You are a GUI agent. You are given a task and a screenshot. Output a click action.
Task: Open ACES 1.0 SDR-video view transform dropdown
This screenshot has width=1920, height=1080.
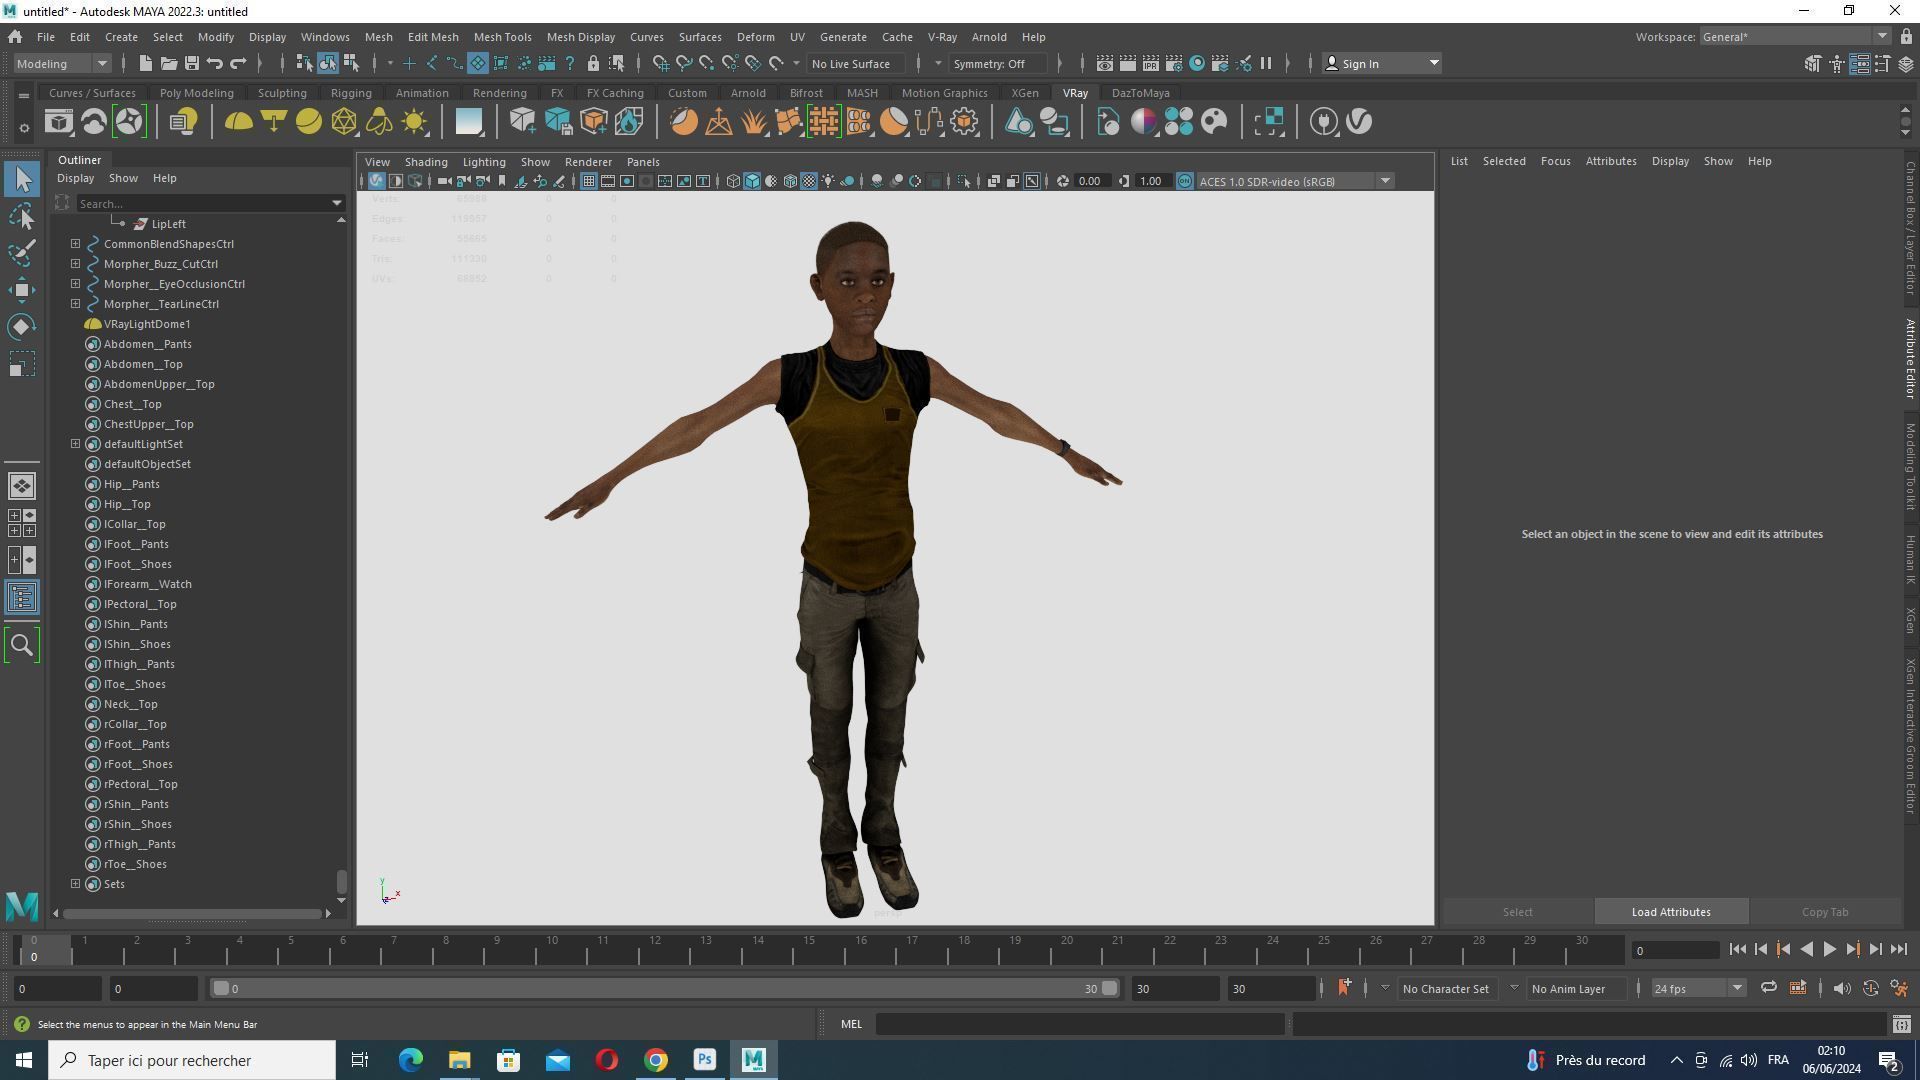point(1294,181)
